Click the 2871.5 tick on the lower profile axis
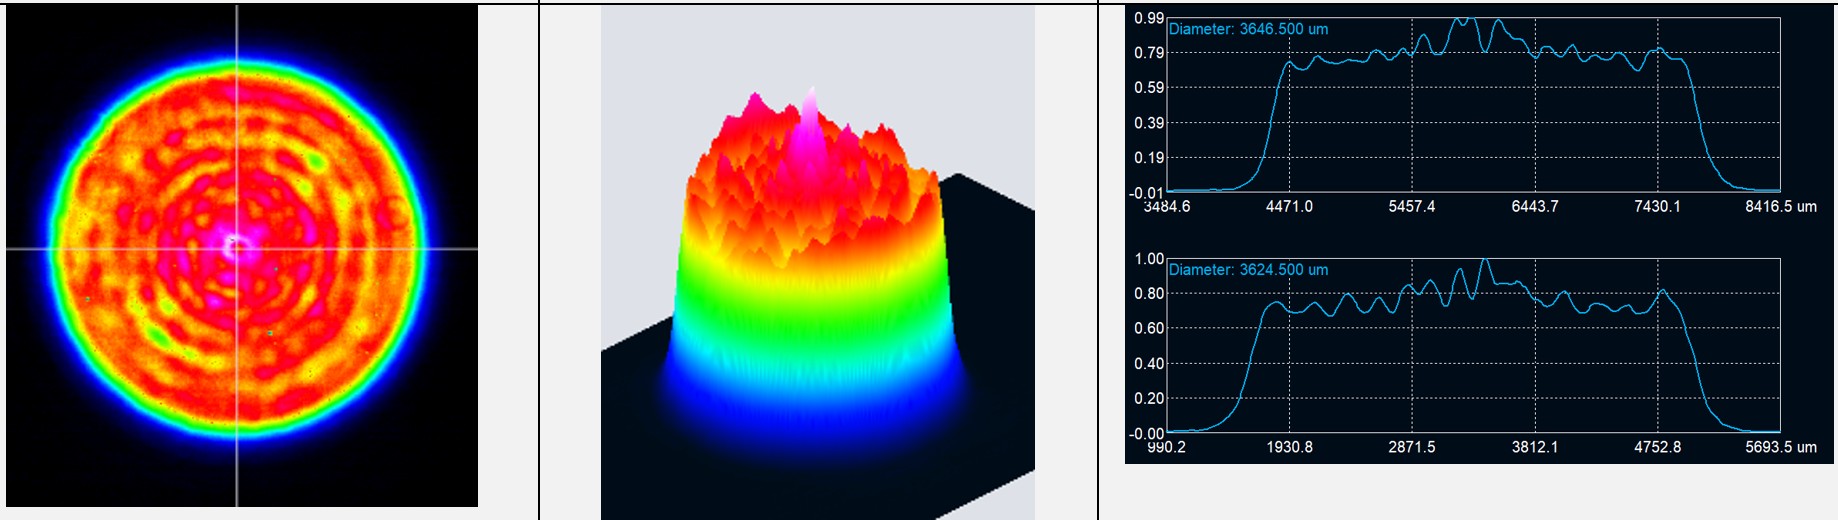 [1411, 447]
